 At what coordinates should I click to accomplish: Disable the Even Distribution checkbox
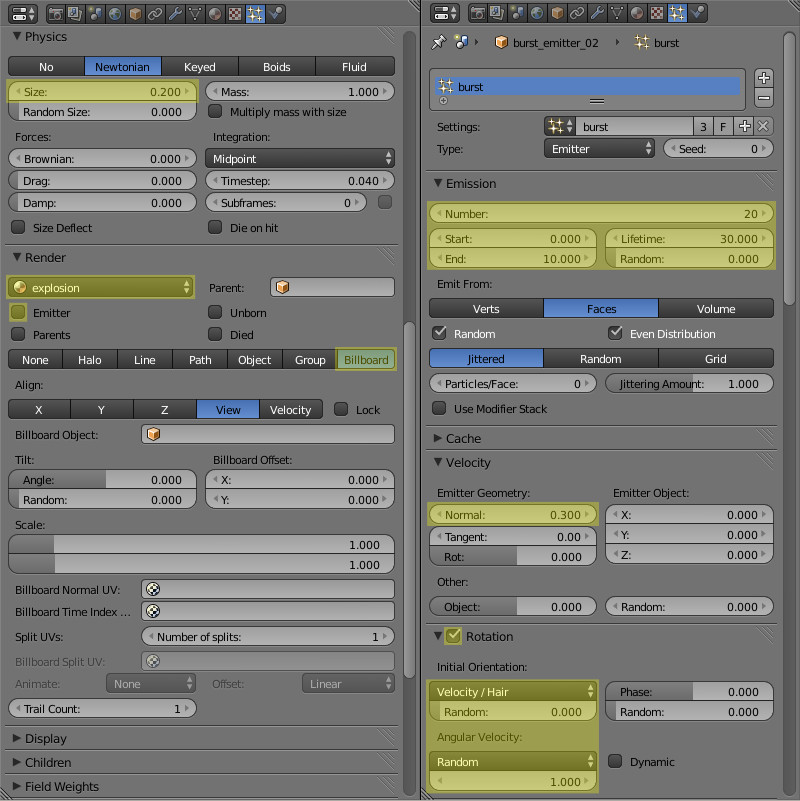point(615,334)
